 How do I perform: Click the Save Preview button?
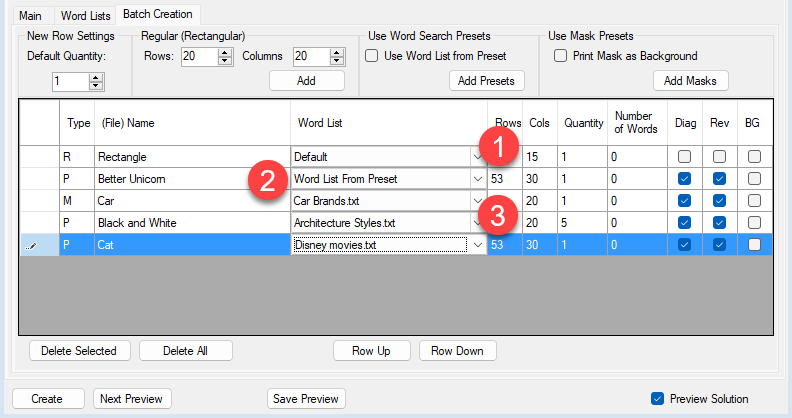(x=306, y=398)
